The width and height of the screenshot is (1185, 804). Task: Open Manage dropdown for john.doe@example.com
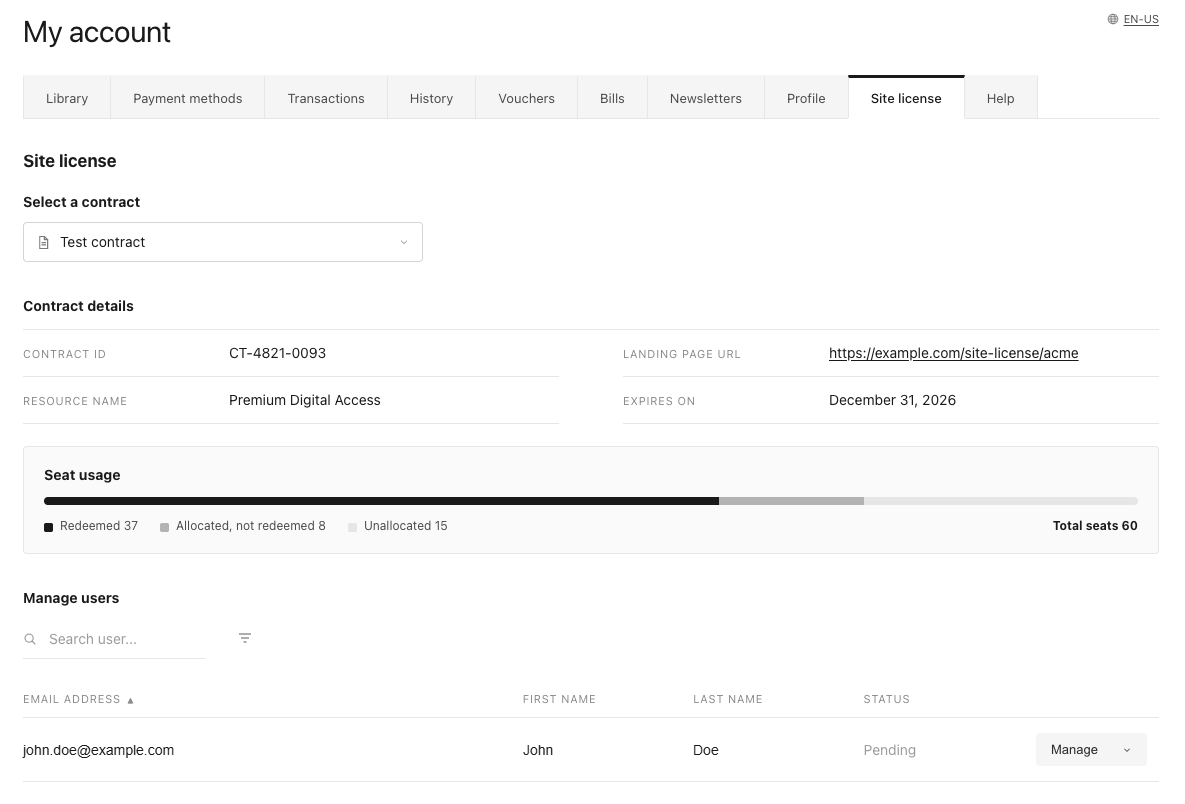point(1091,750)
